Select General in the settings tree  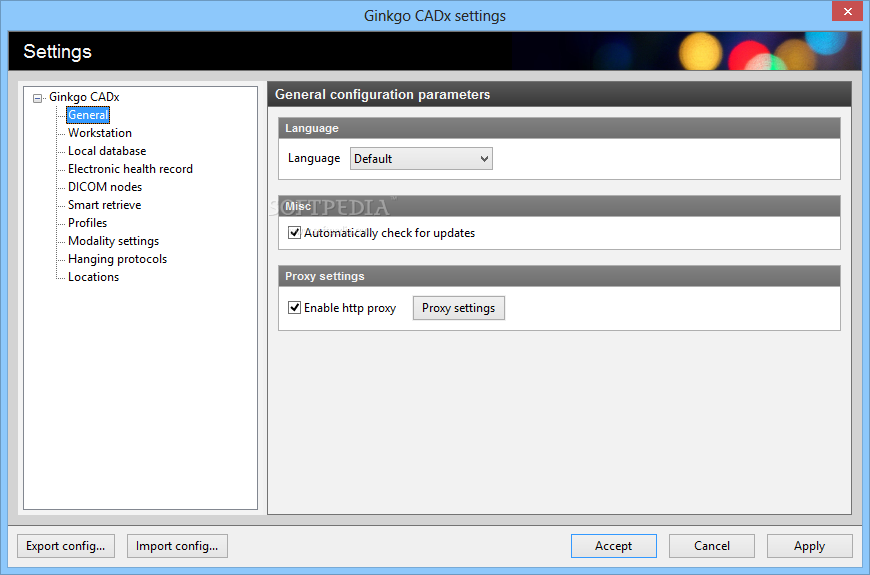(x=88, y=115)
